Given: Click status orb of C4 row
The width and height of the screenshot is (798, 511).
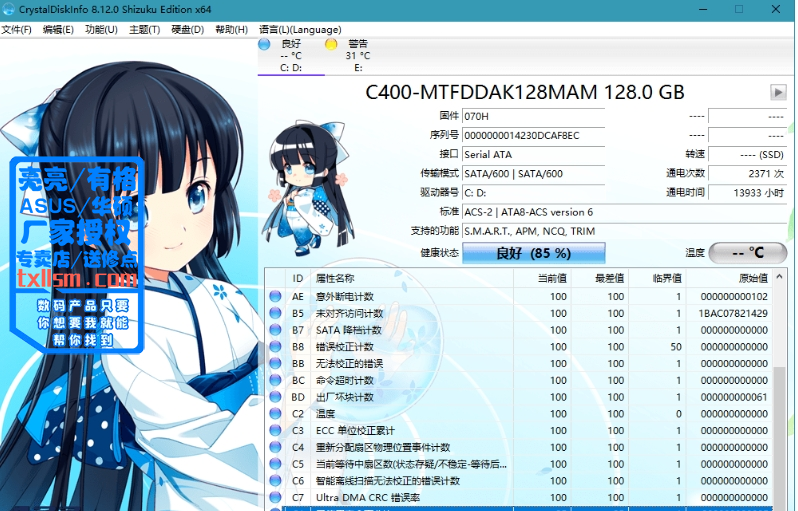Looking at the screenshot, I should click(x=275, y=447).
